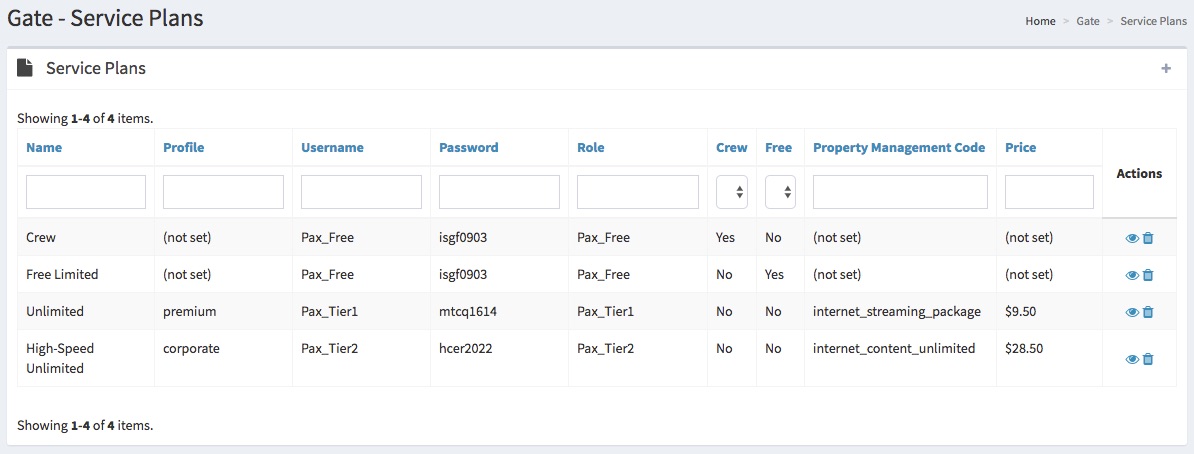Delete the Free Limited plan
The image size is (1194, 454).
[1148, 275]
